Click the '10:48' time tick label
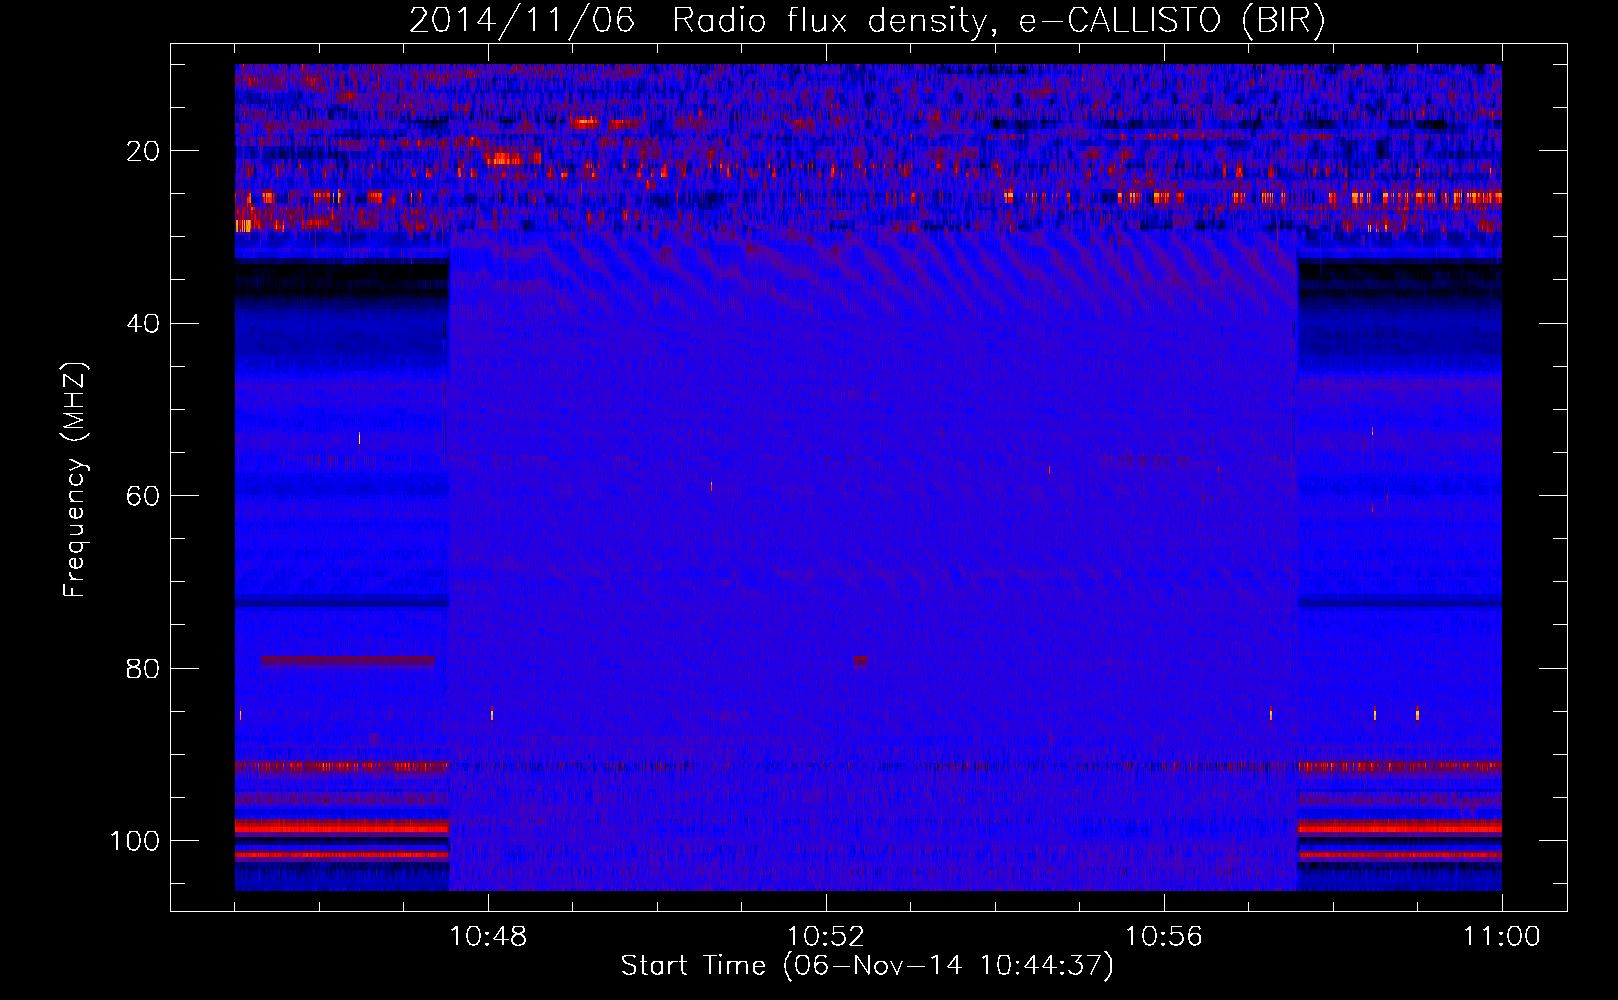Image resolution: width=1618 pixels, height=1000 pixels. (x=488, y=937)
